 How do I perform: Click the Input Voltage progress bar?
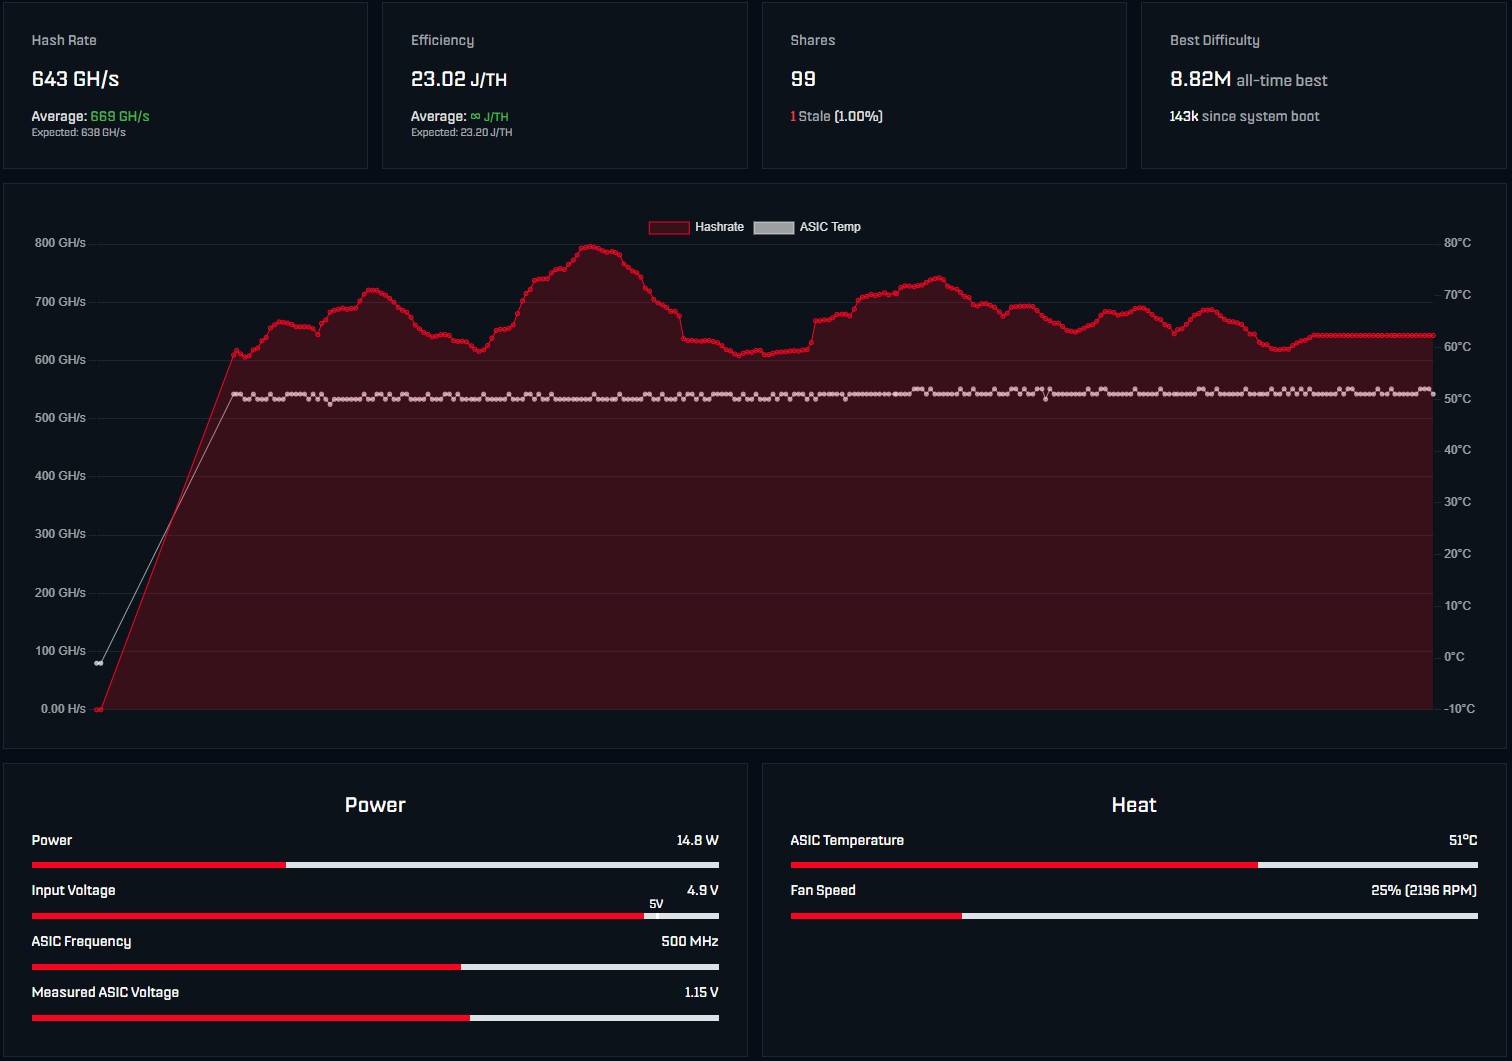(x=375, y=916)
